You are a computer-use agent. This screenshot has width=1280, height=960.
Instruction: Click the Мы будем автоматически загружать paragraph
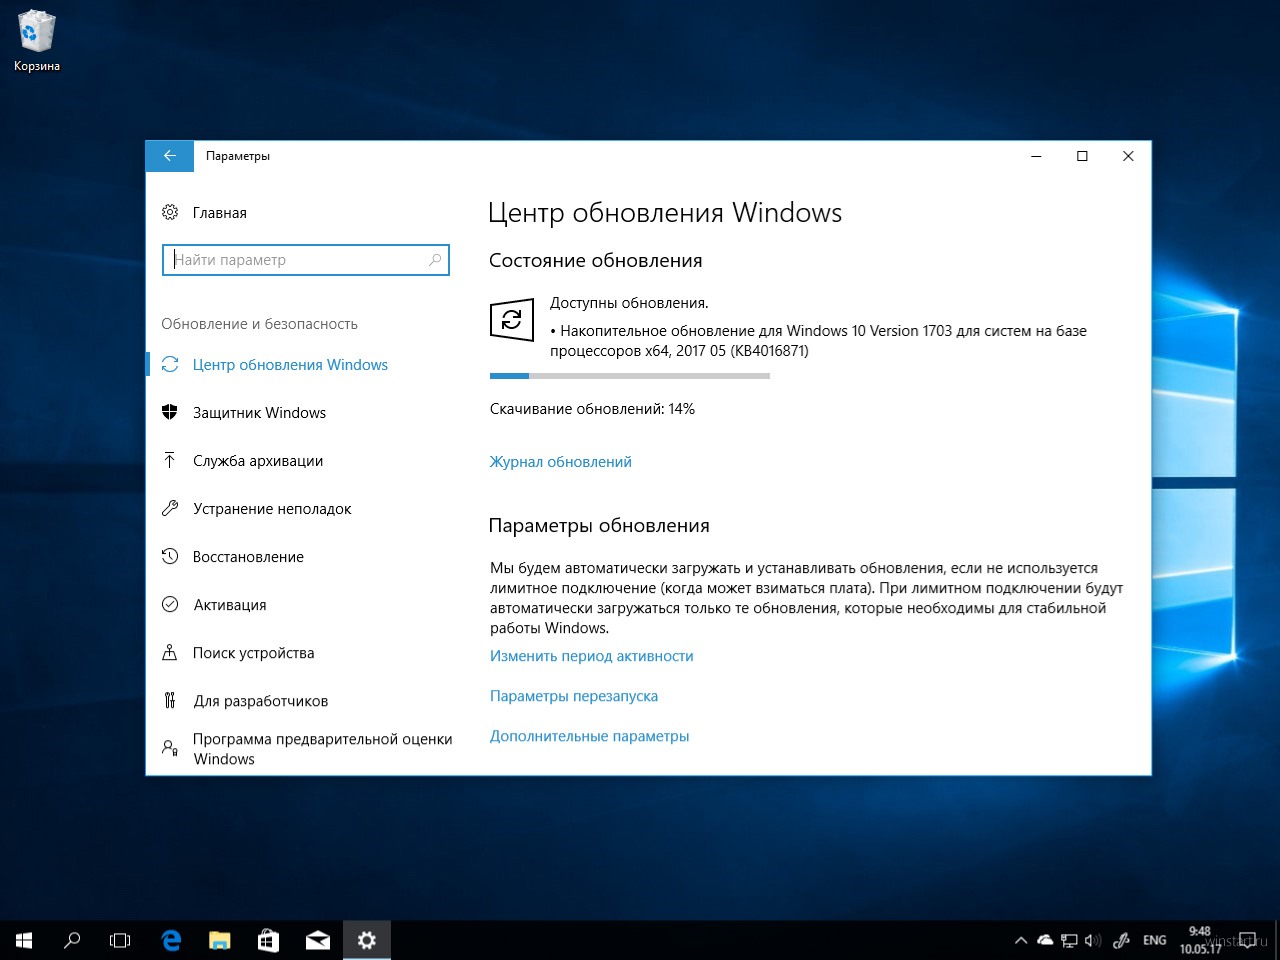806,598
